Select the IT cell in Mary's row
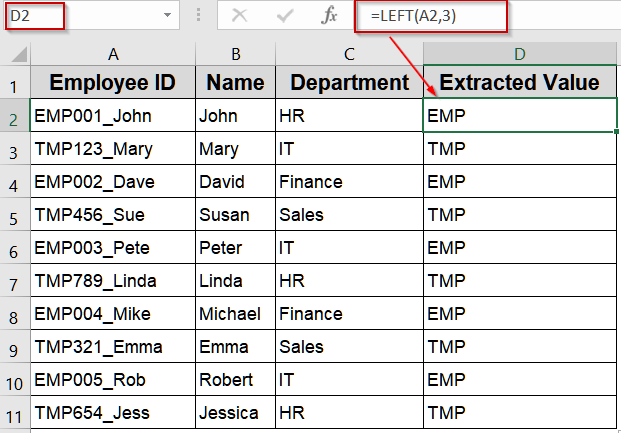This screenshot has height=433, width=621. (x=349, y=149)
